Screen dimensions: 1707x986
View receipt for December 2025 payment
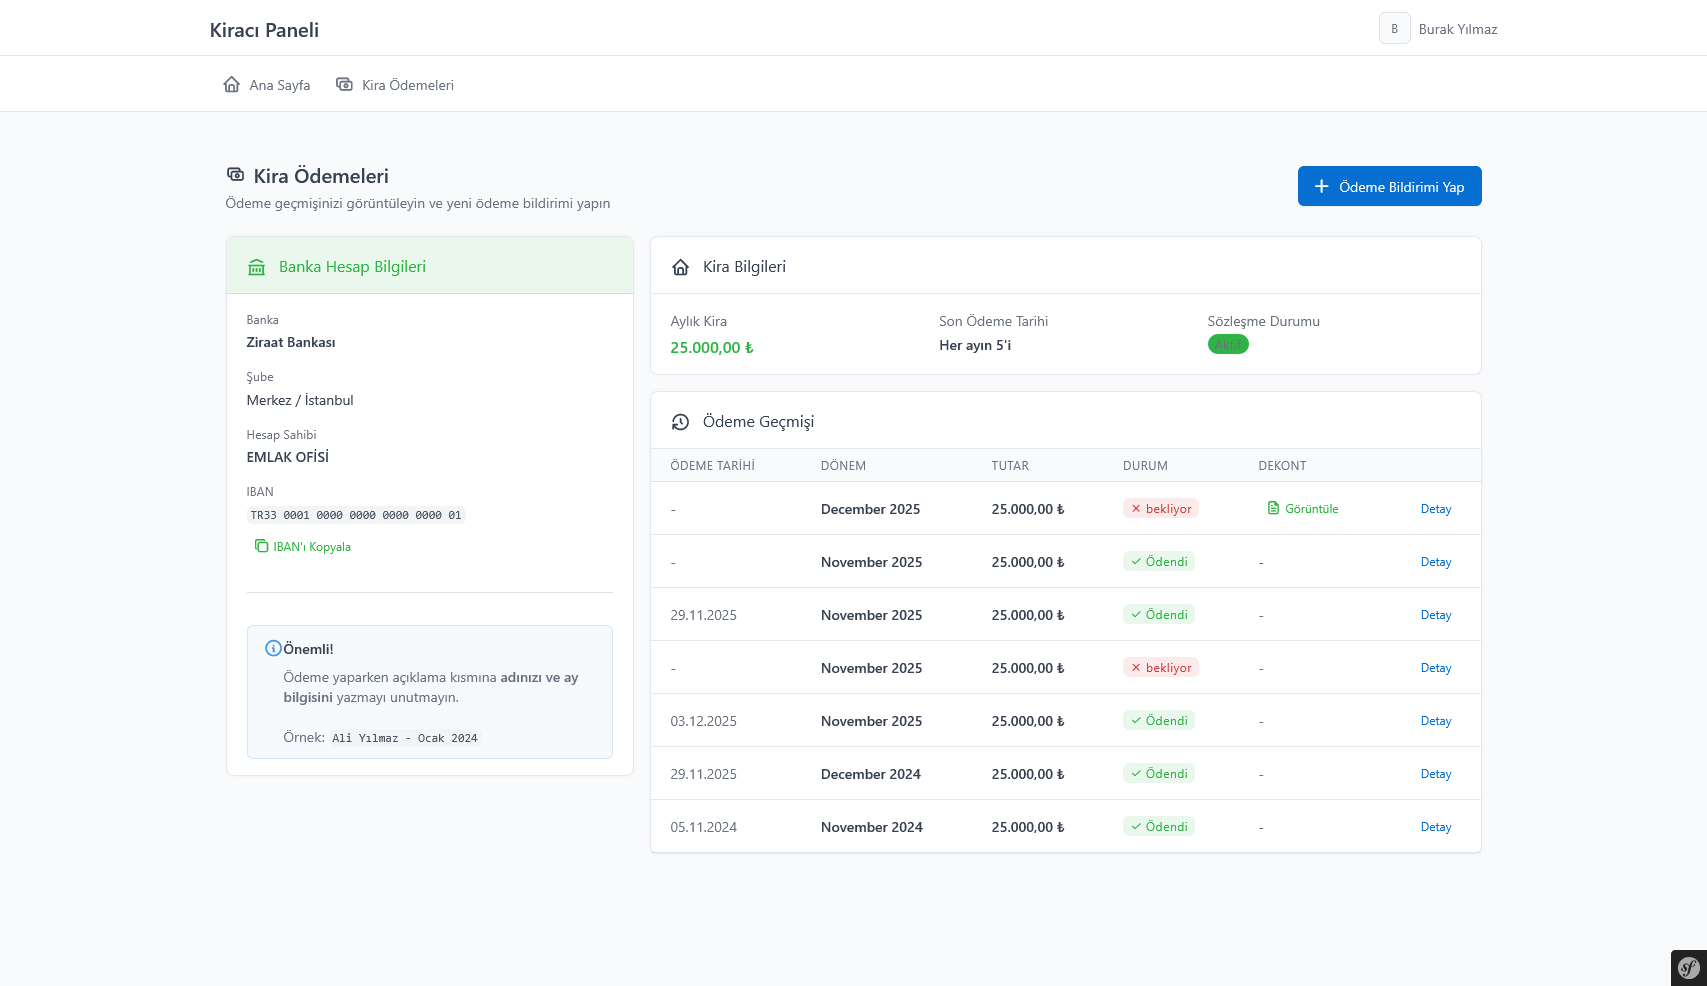1311,509
